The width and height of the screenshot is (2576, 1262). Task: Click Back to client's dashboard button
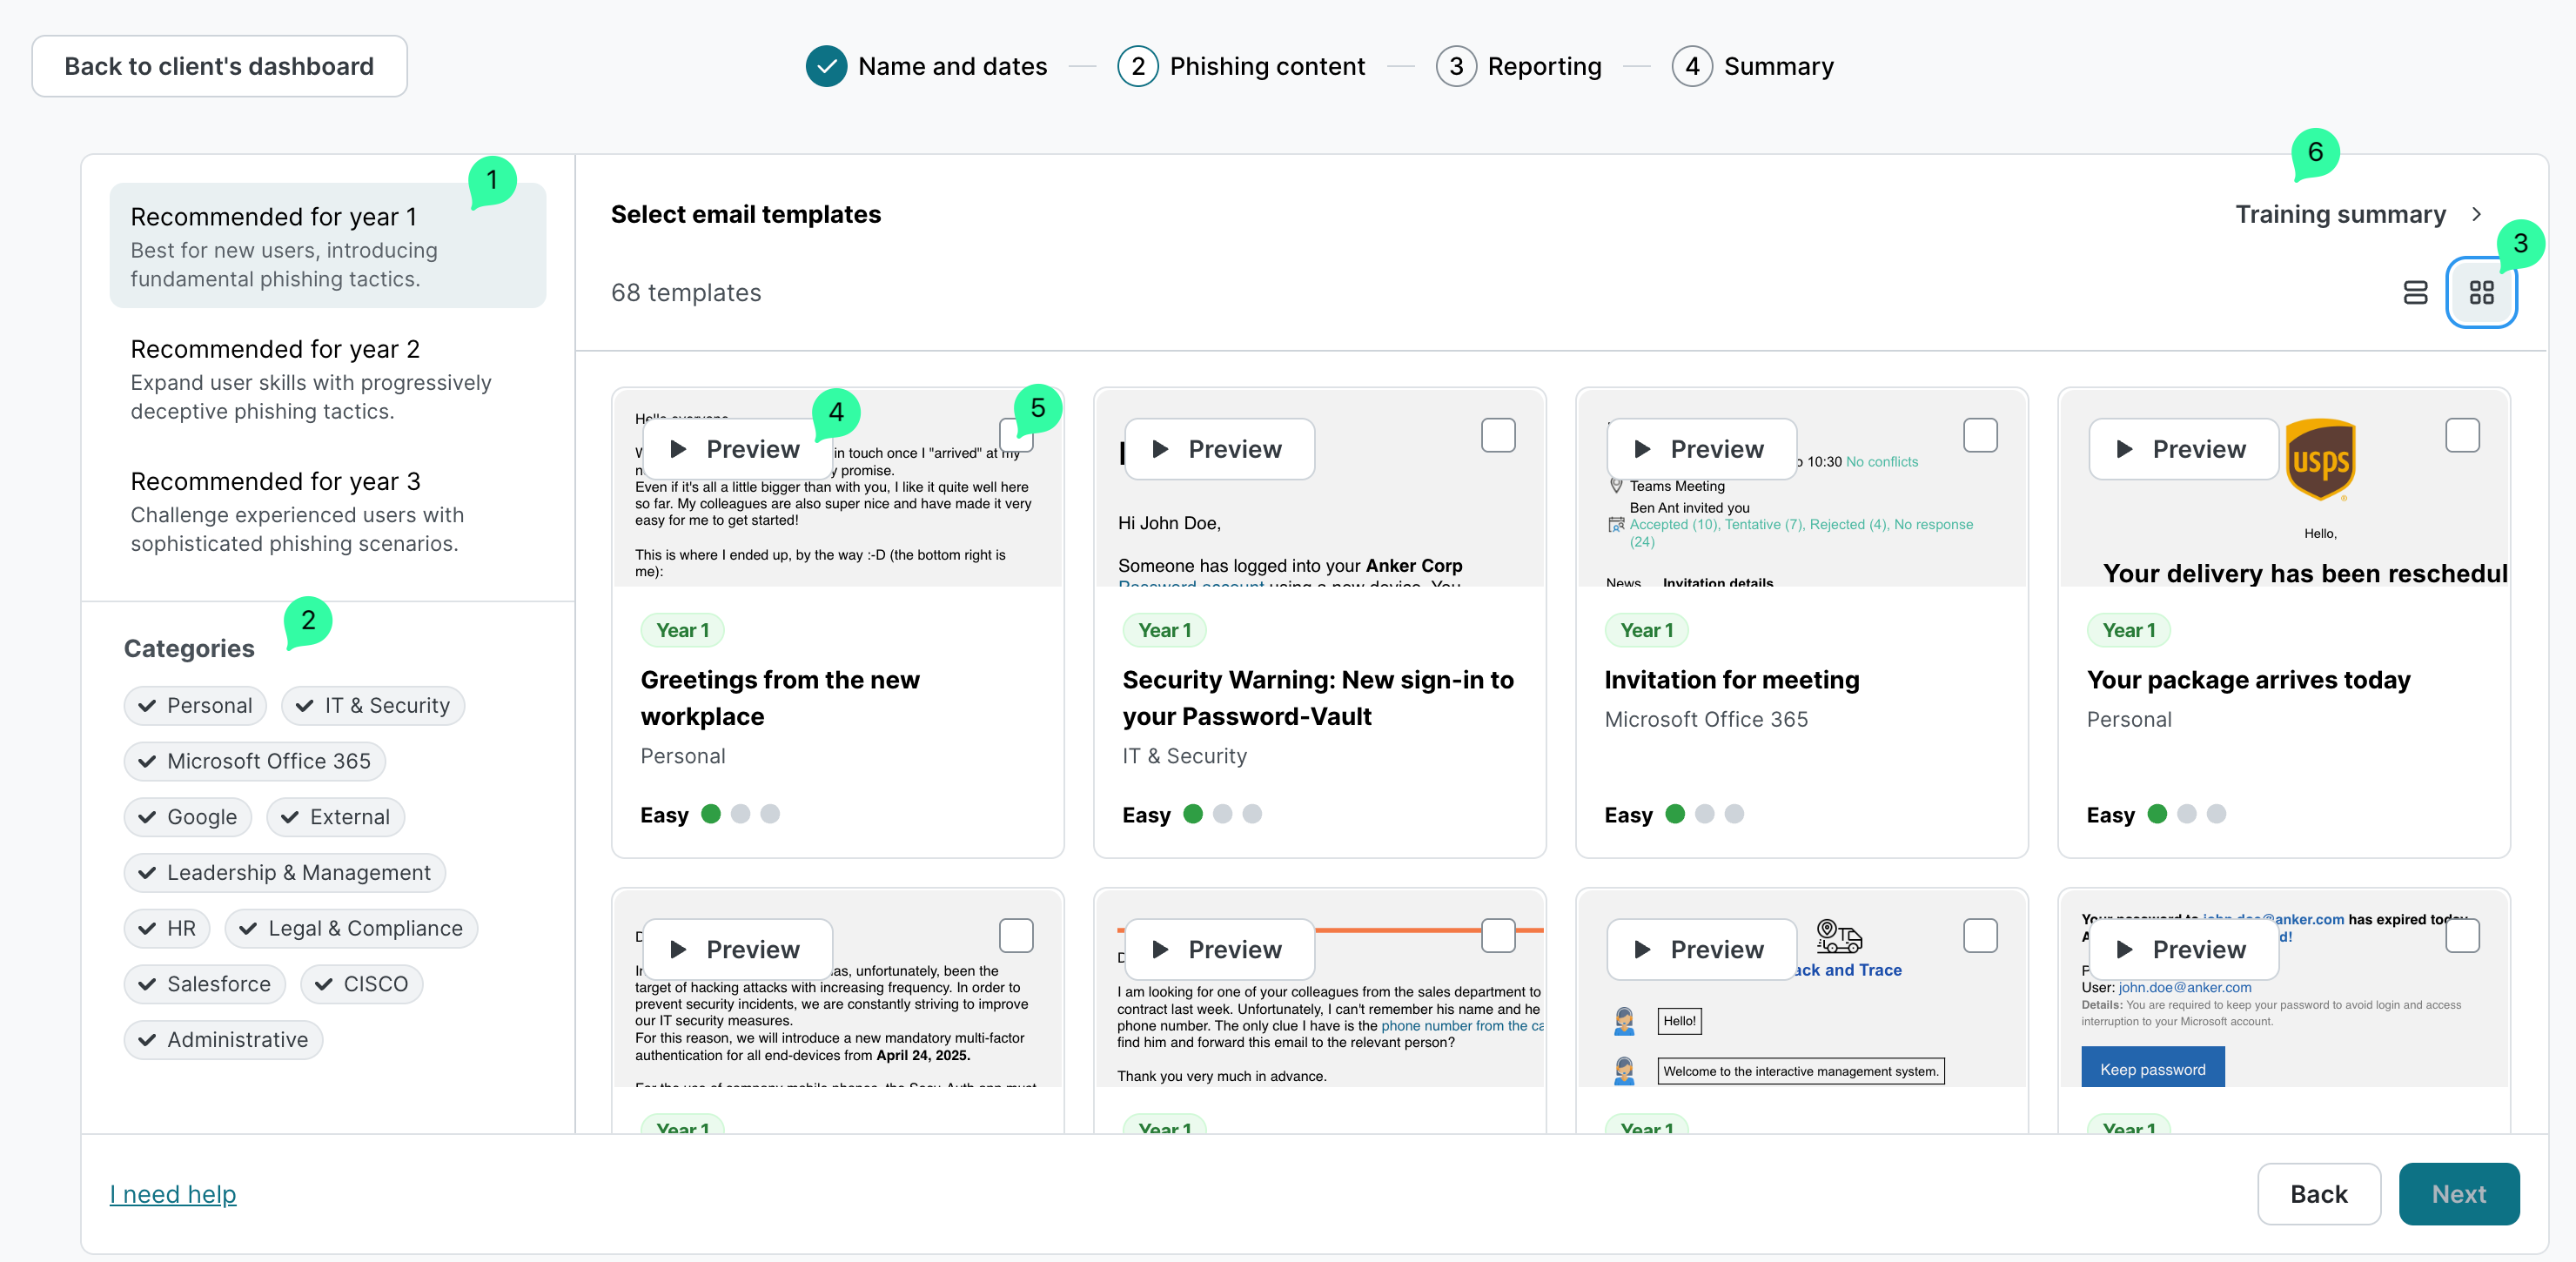(x=219, y=66)
